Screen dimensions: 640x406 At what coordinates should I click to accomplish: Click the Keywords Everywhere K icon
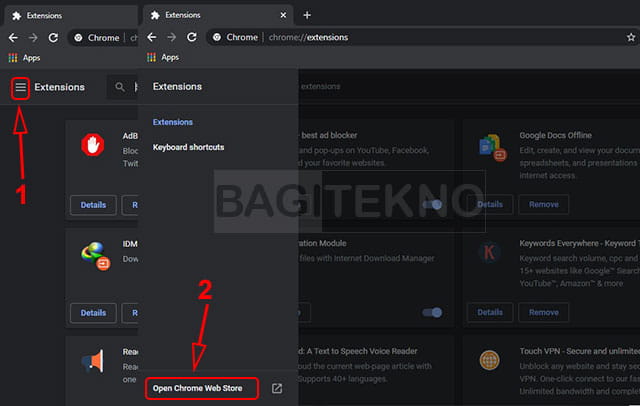coord(489,253)
